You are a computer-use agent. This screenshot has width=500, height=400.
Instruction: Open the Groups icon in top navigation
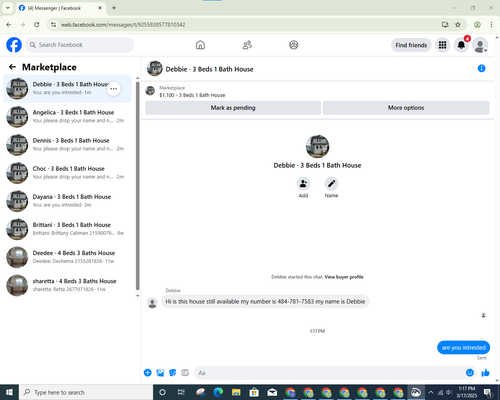tap(294, 45)
